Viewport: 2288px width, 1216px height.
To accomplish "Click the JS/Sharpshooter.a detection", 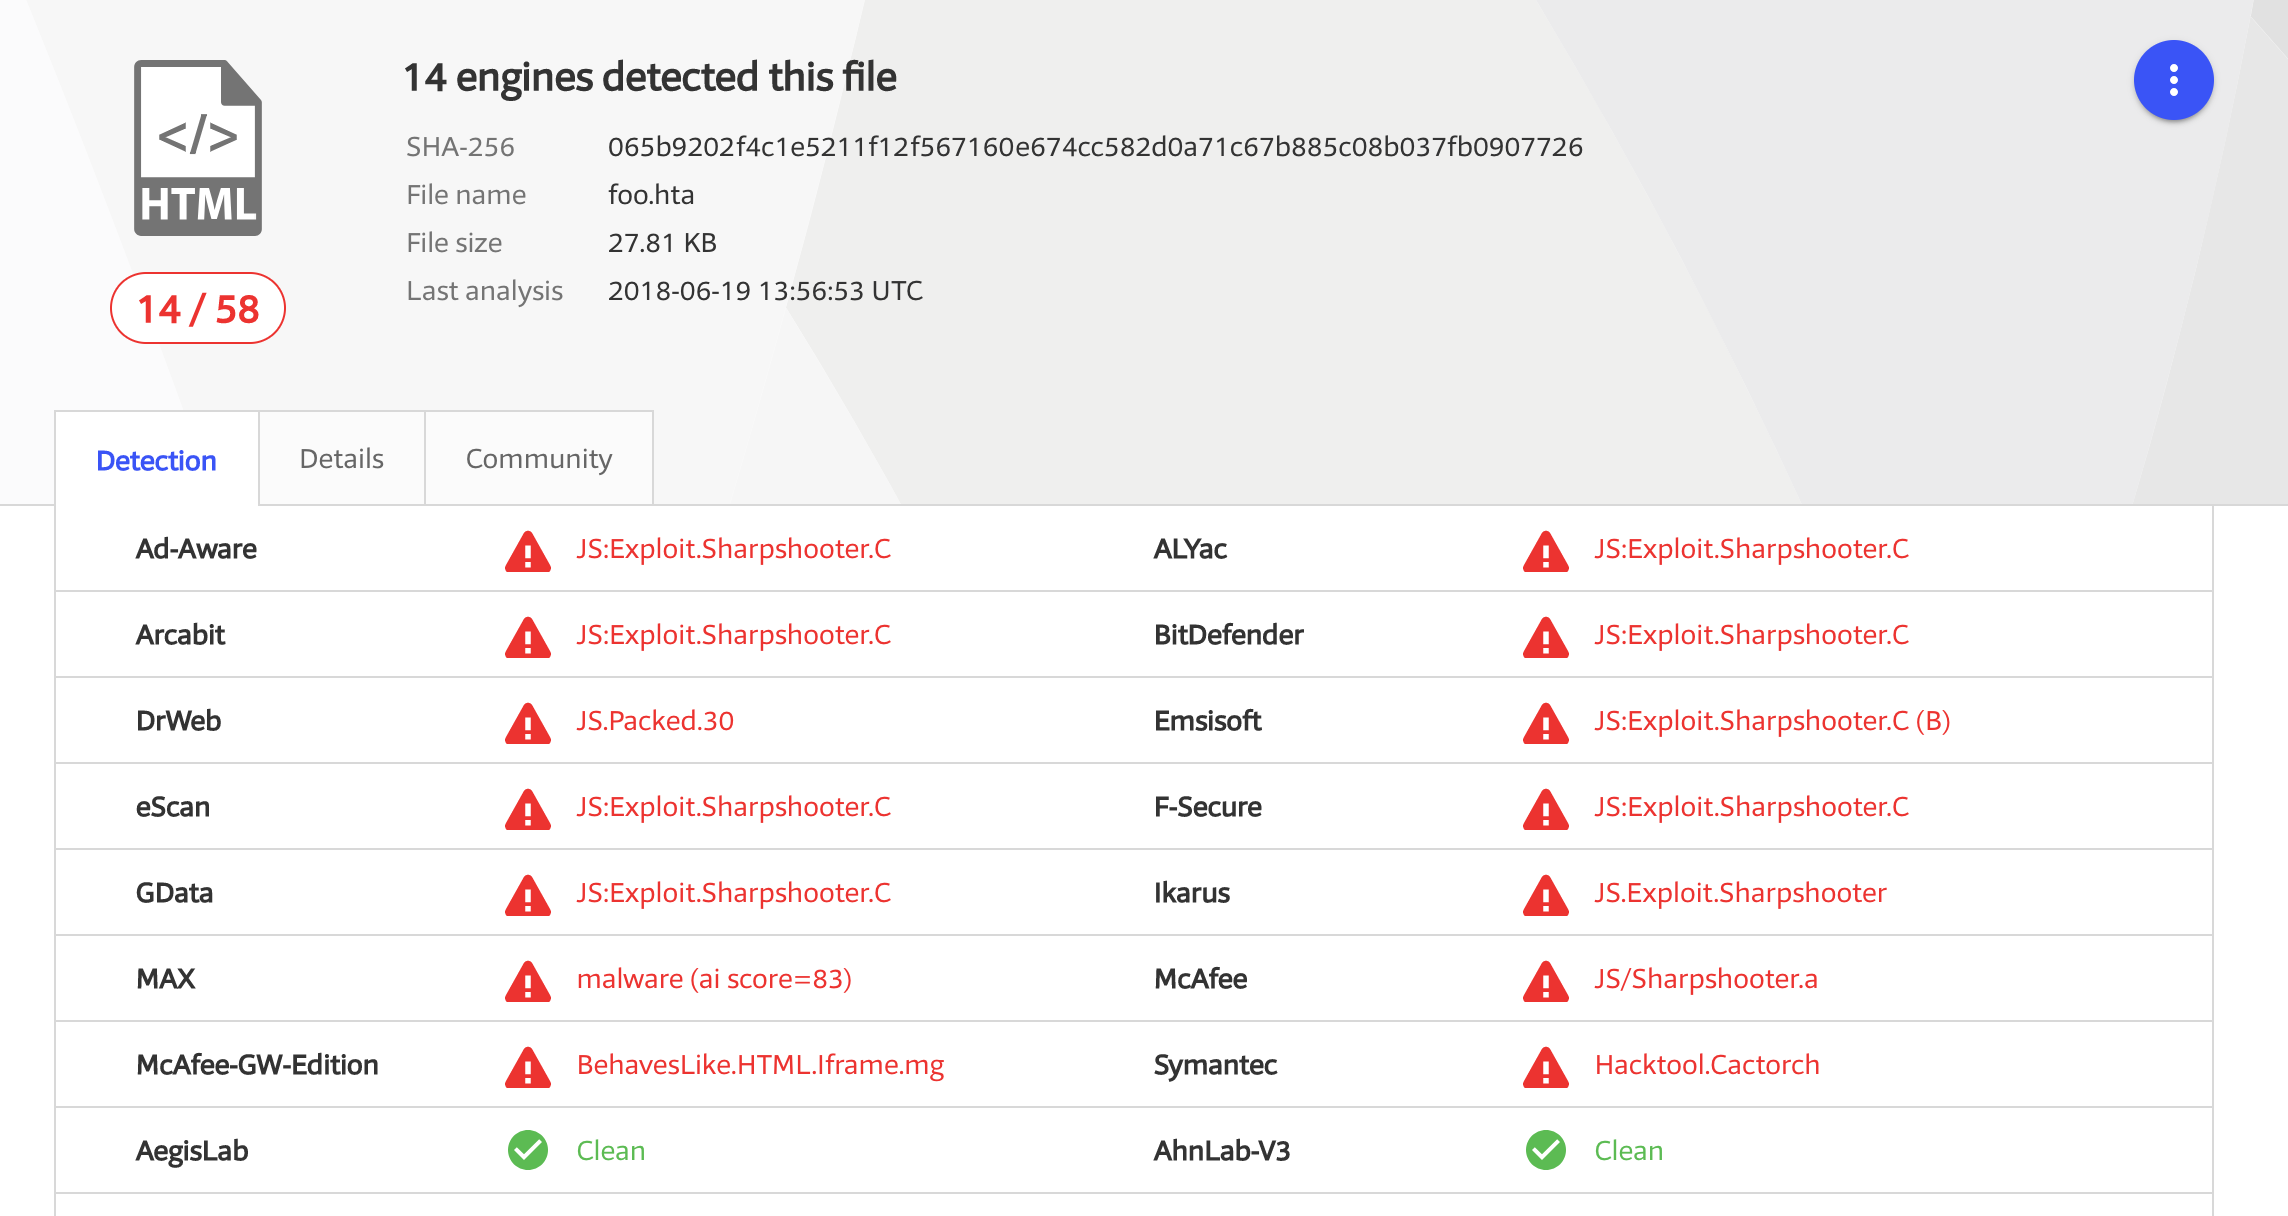I will [x=1706, y=979].
